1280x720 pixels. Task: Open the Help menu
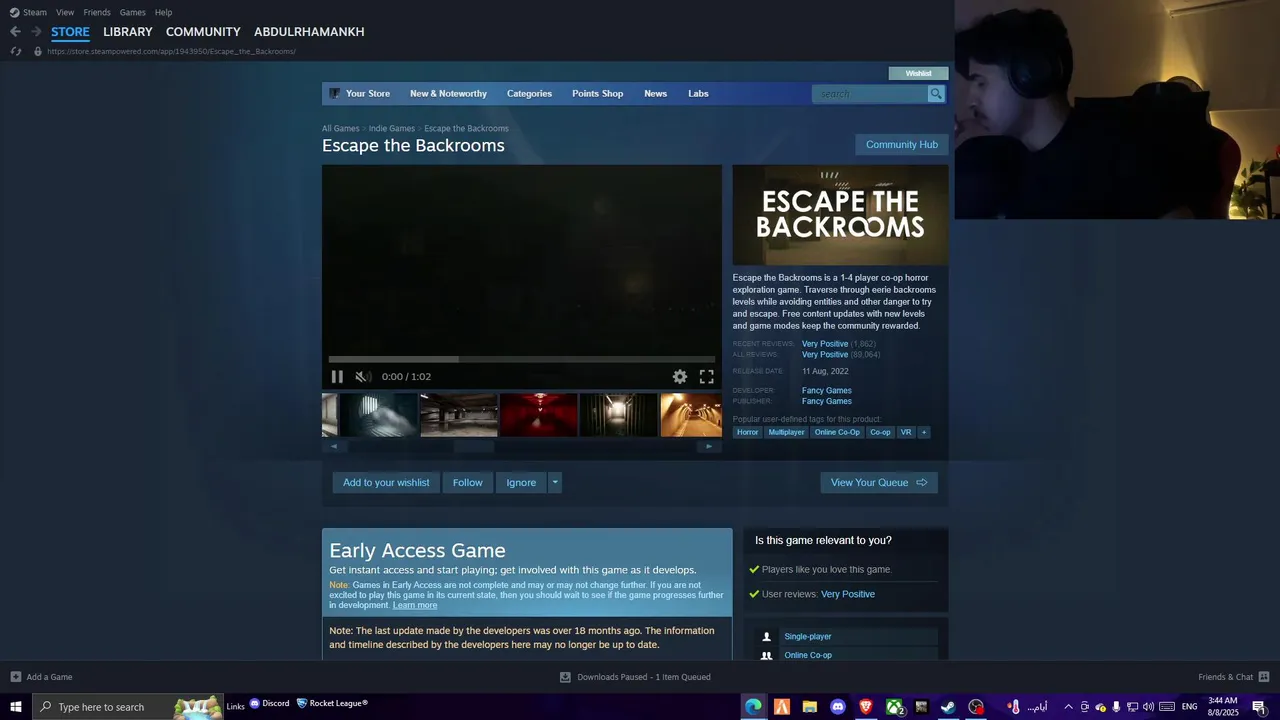click(x=163, y=12)
